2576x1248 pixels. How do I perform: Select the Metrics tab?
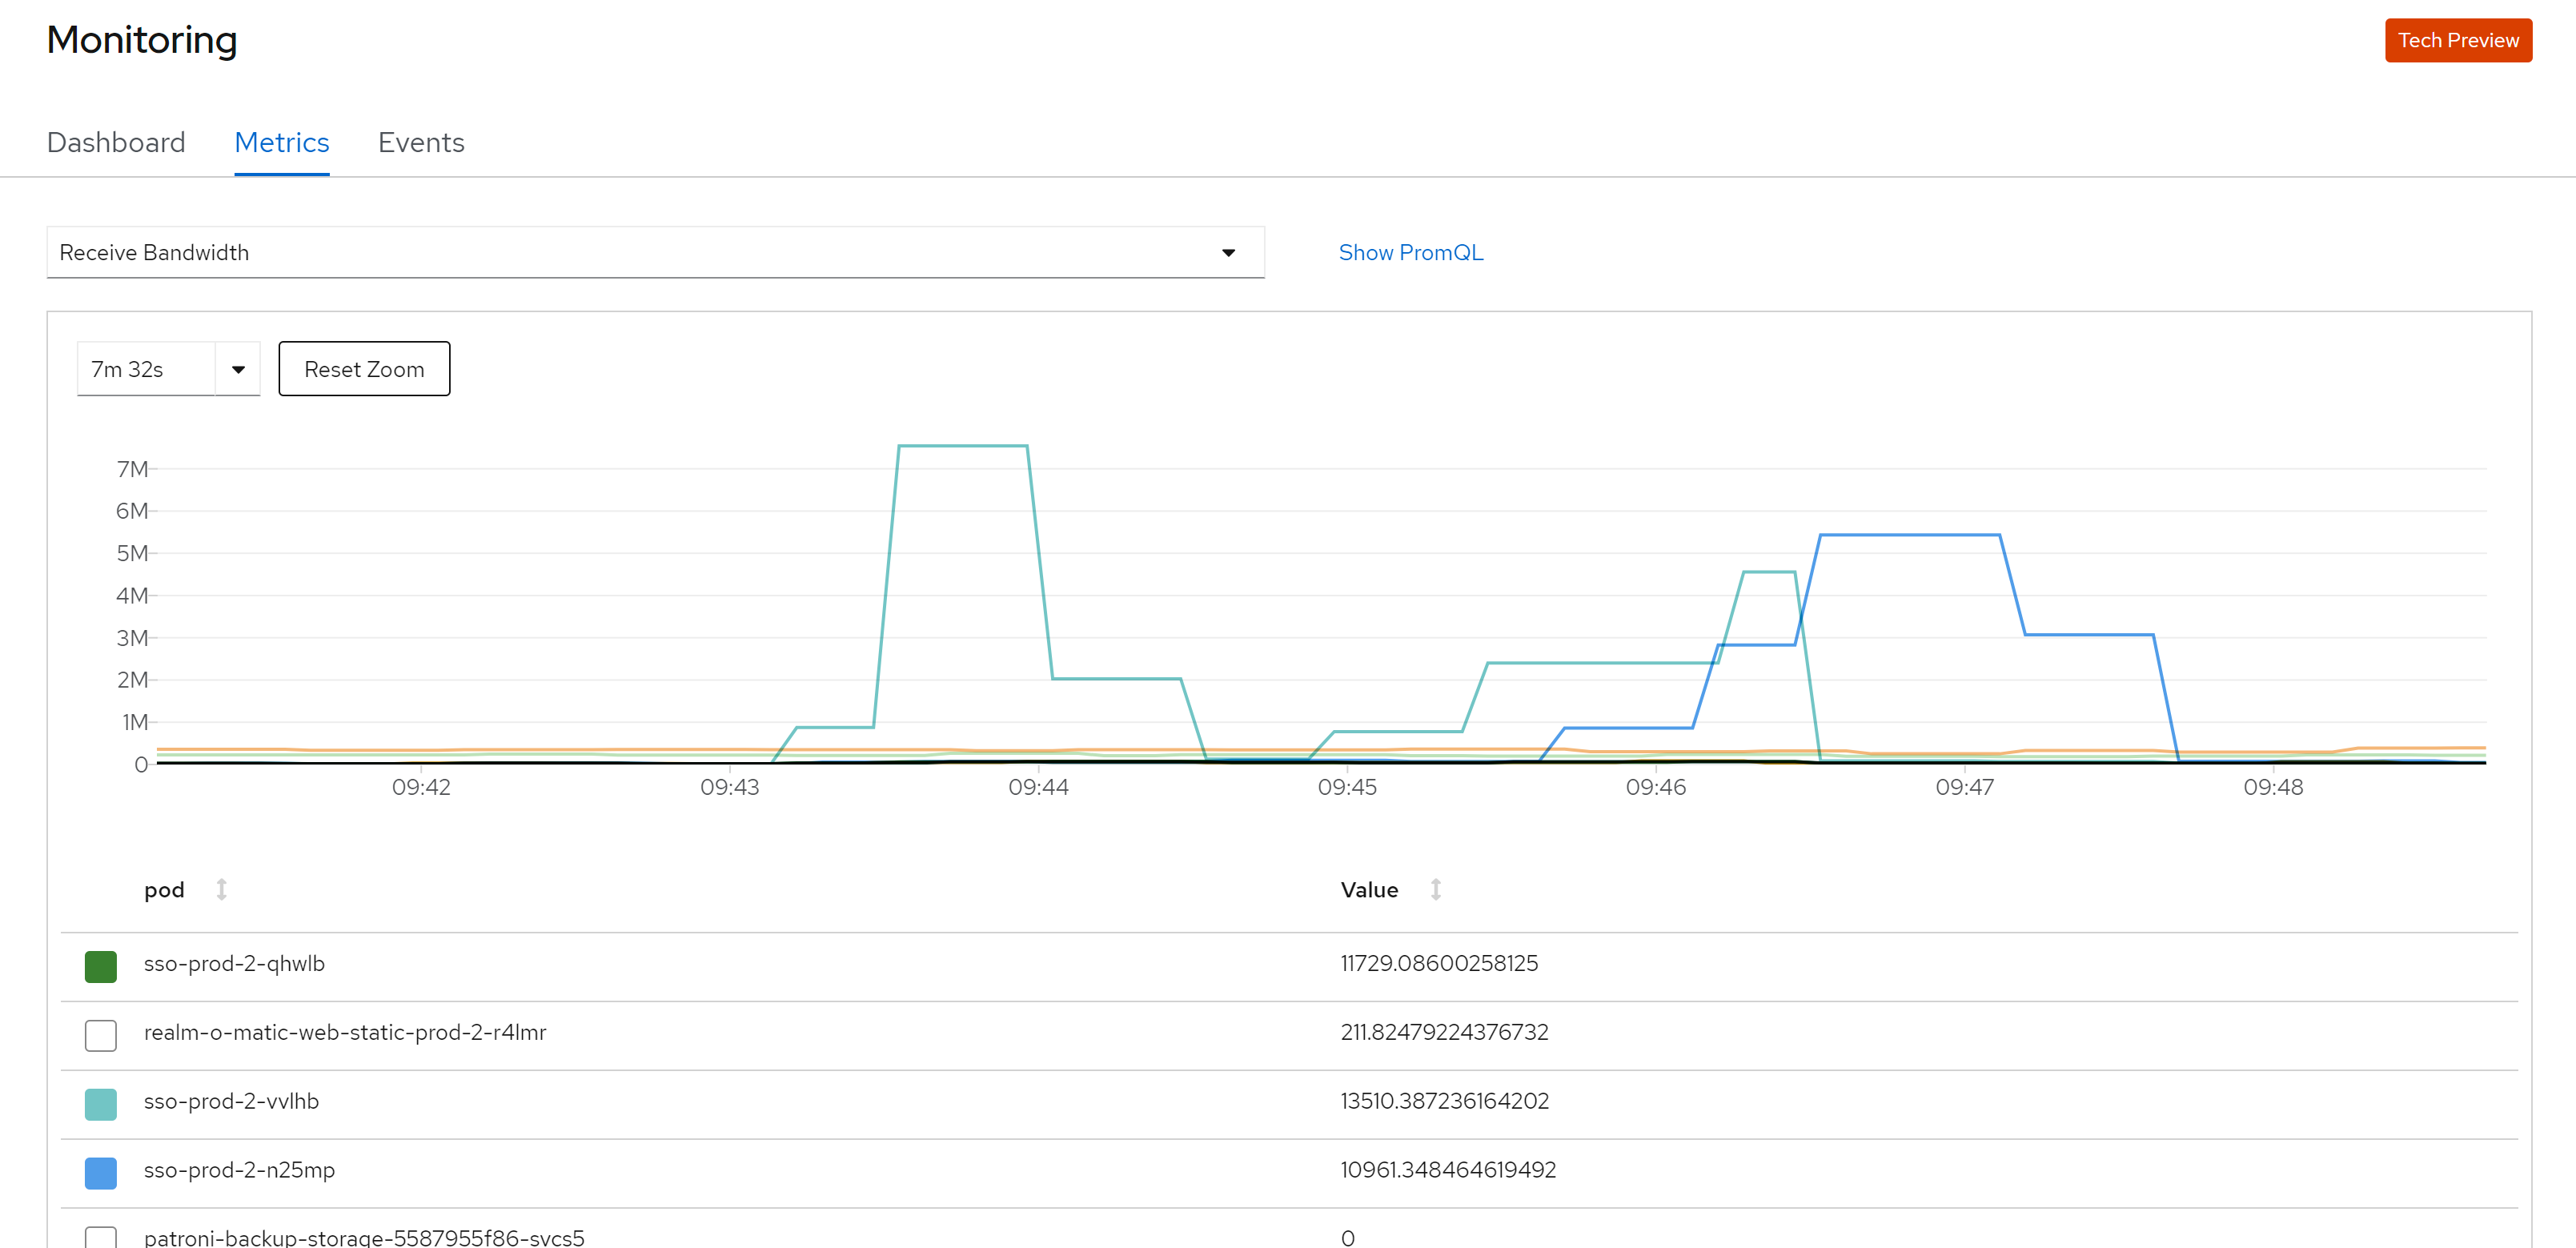tap(281, 142)
